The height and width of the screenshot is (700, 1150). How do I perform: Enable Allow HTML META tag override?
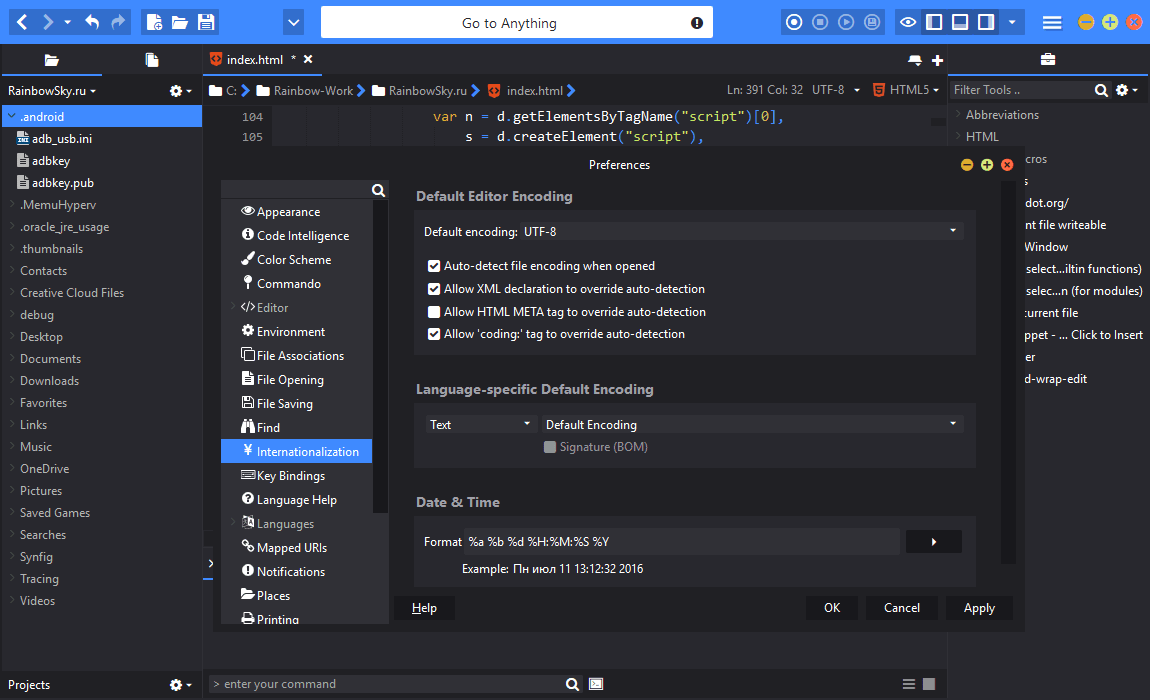click(x=434, y=312)
